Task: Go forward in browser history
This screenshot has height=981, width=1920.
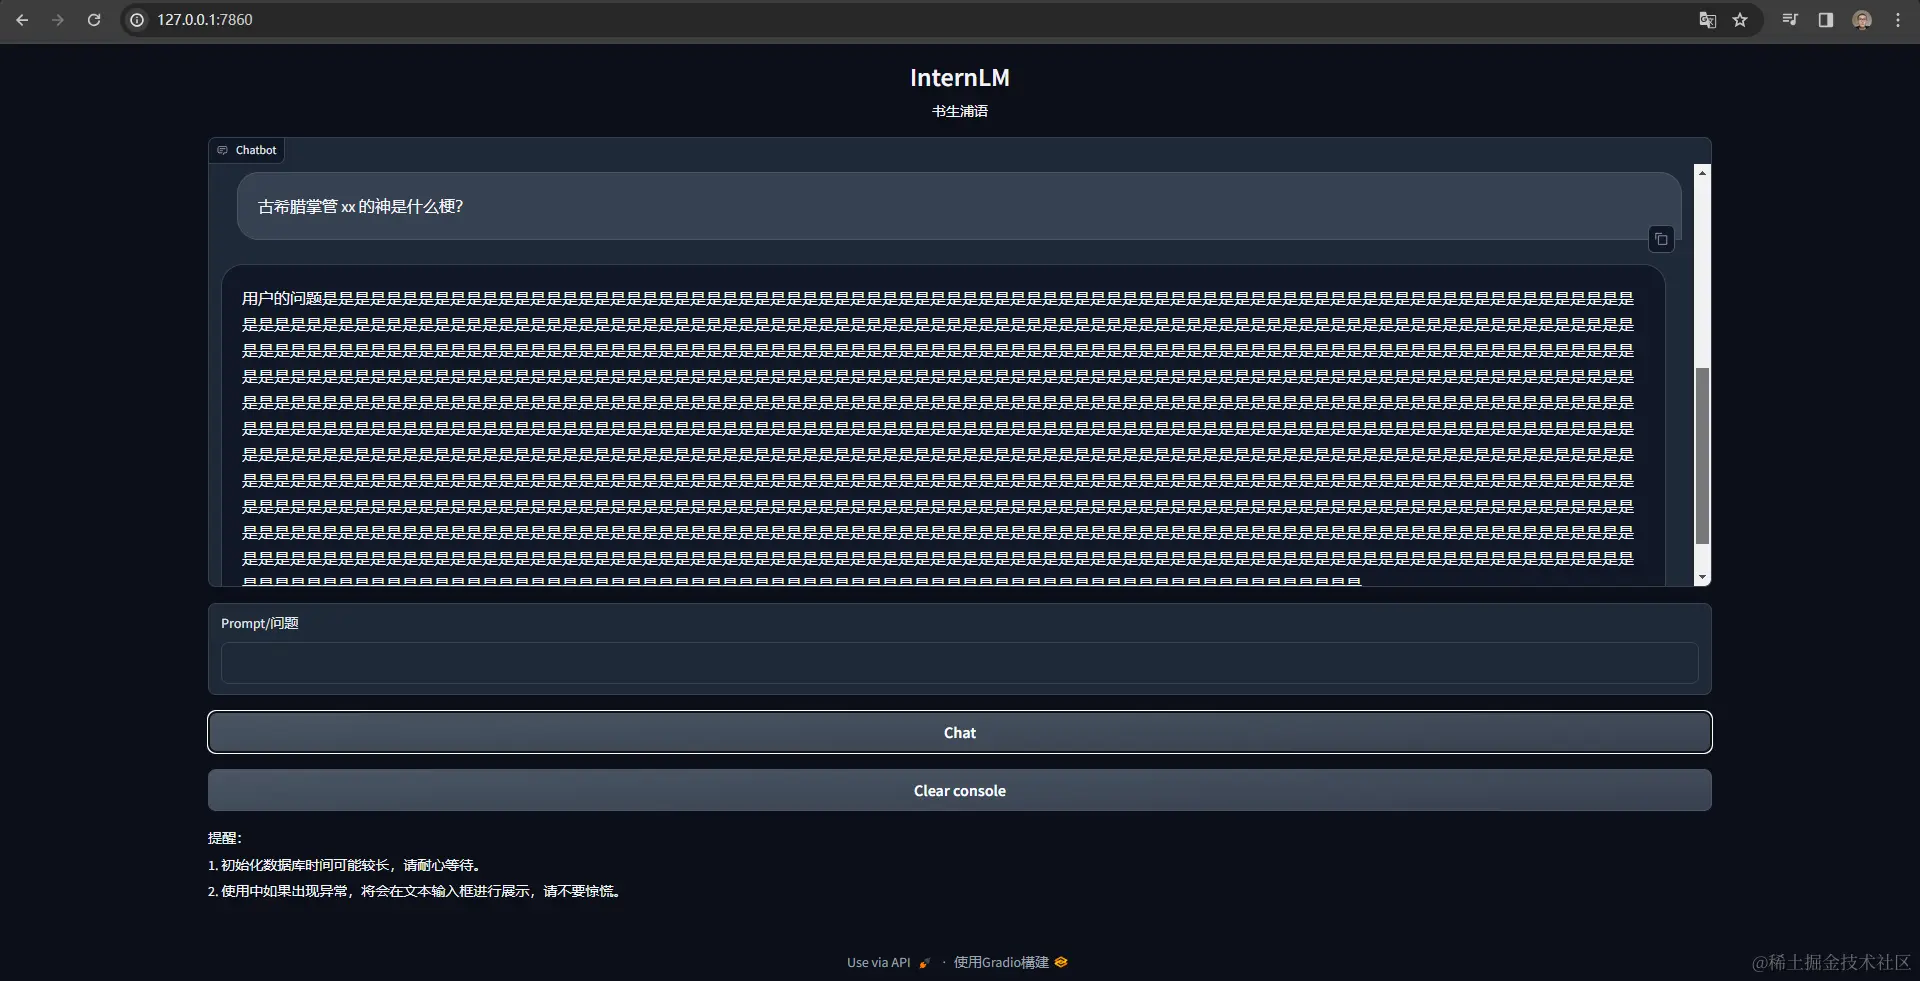Action: pyautogui.click(x=58, y=20)
